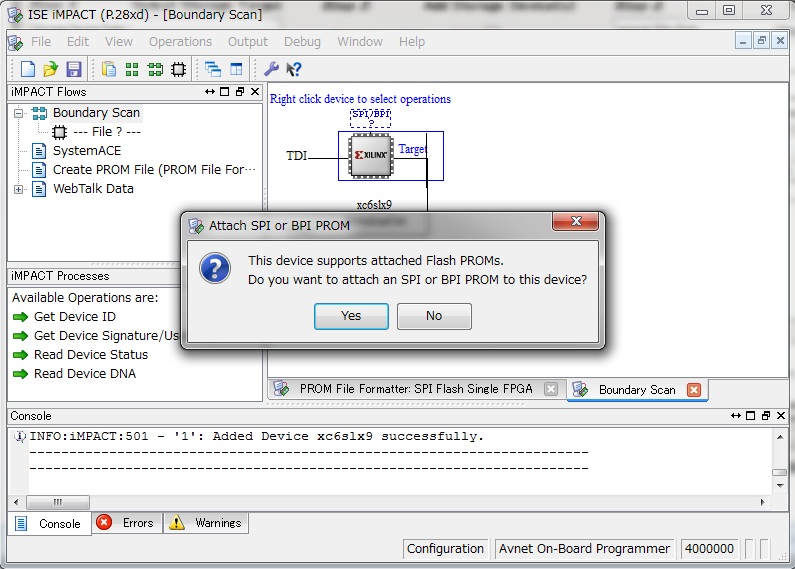Open the Window menu
Viewport: 795px width, 569px height.
point(359,42)
